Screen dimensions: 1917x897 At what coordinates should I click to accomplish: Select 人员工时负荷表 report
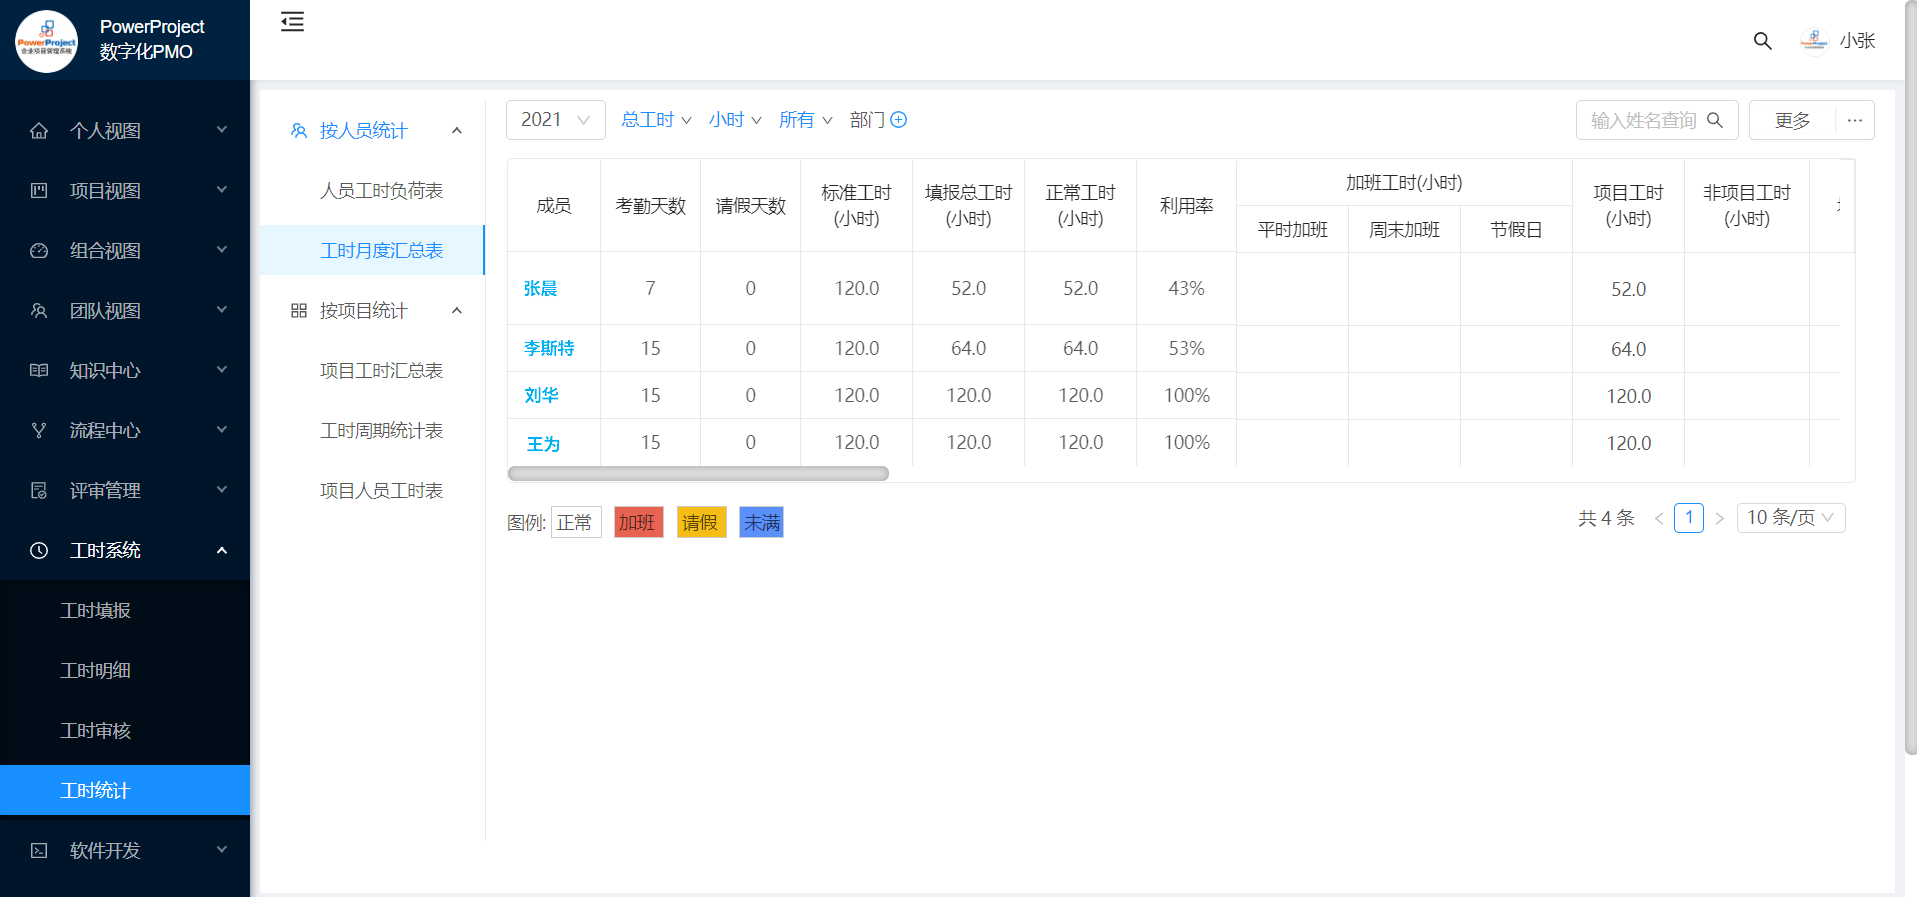[x=381, y=191]
